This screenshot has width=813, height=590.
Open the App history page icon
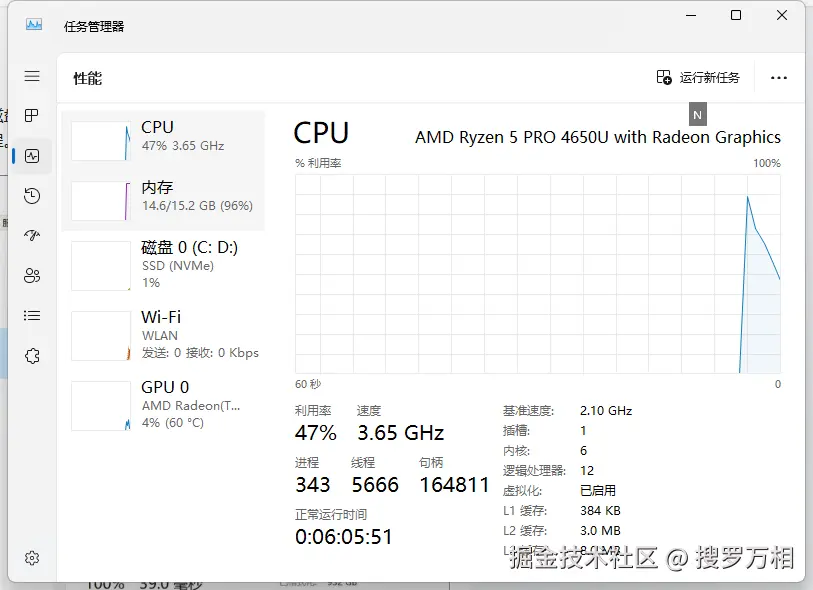point(32,195)
